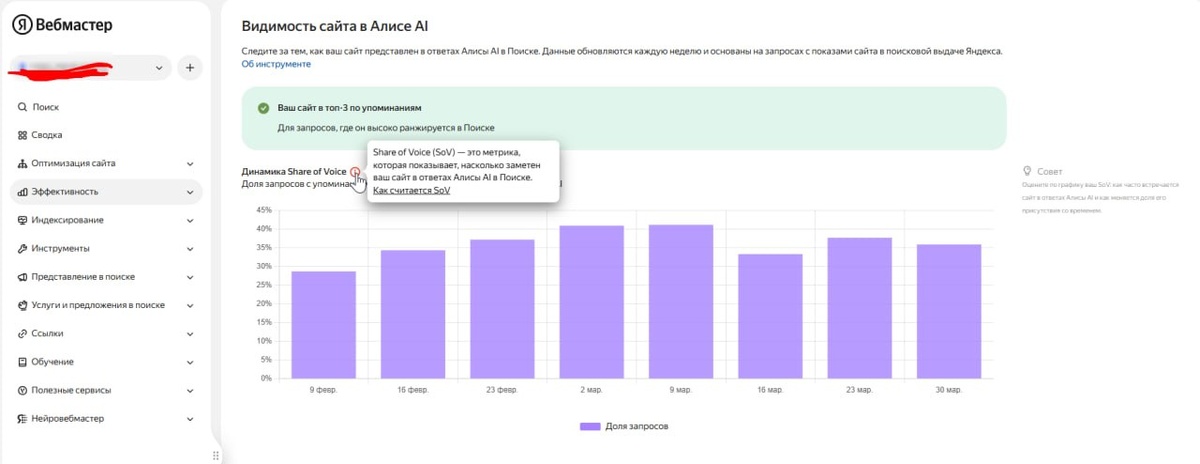Click the 23 мар. bar
This screenshot has width=1200, height=464.
pos(860,308)
